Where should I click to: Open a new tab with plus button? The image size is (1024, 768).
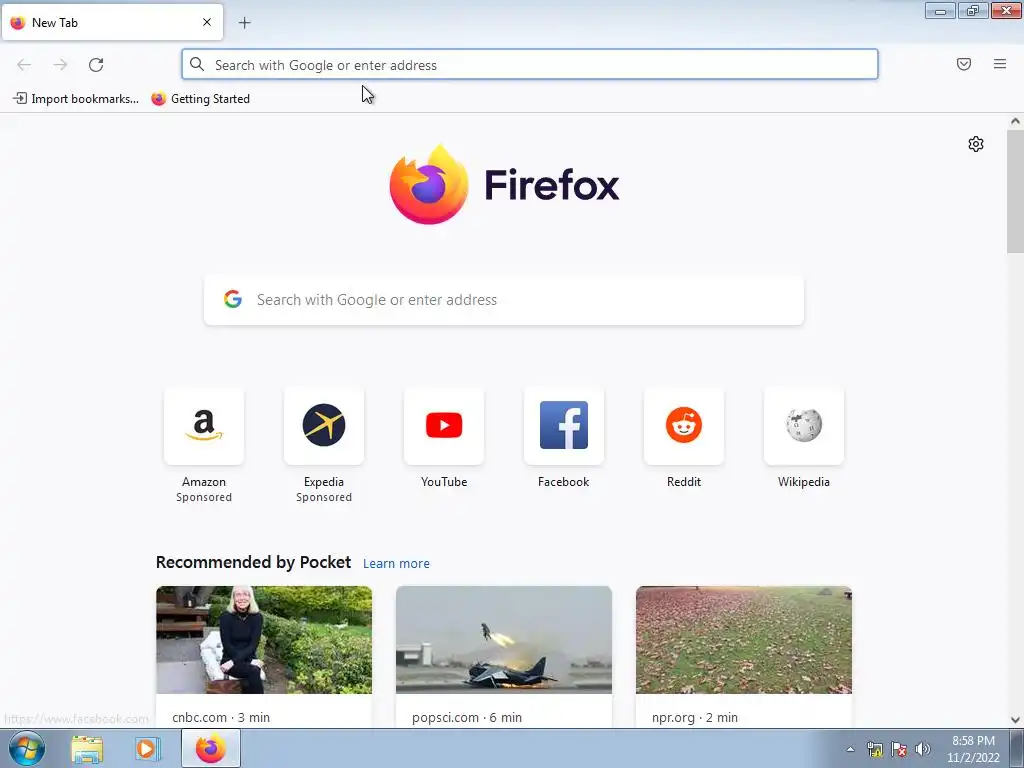[x=244, y=23]
